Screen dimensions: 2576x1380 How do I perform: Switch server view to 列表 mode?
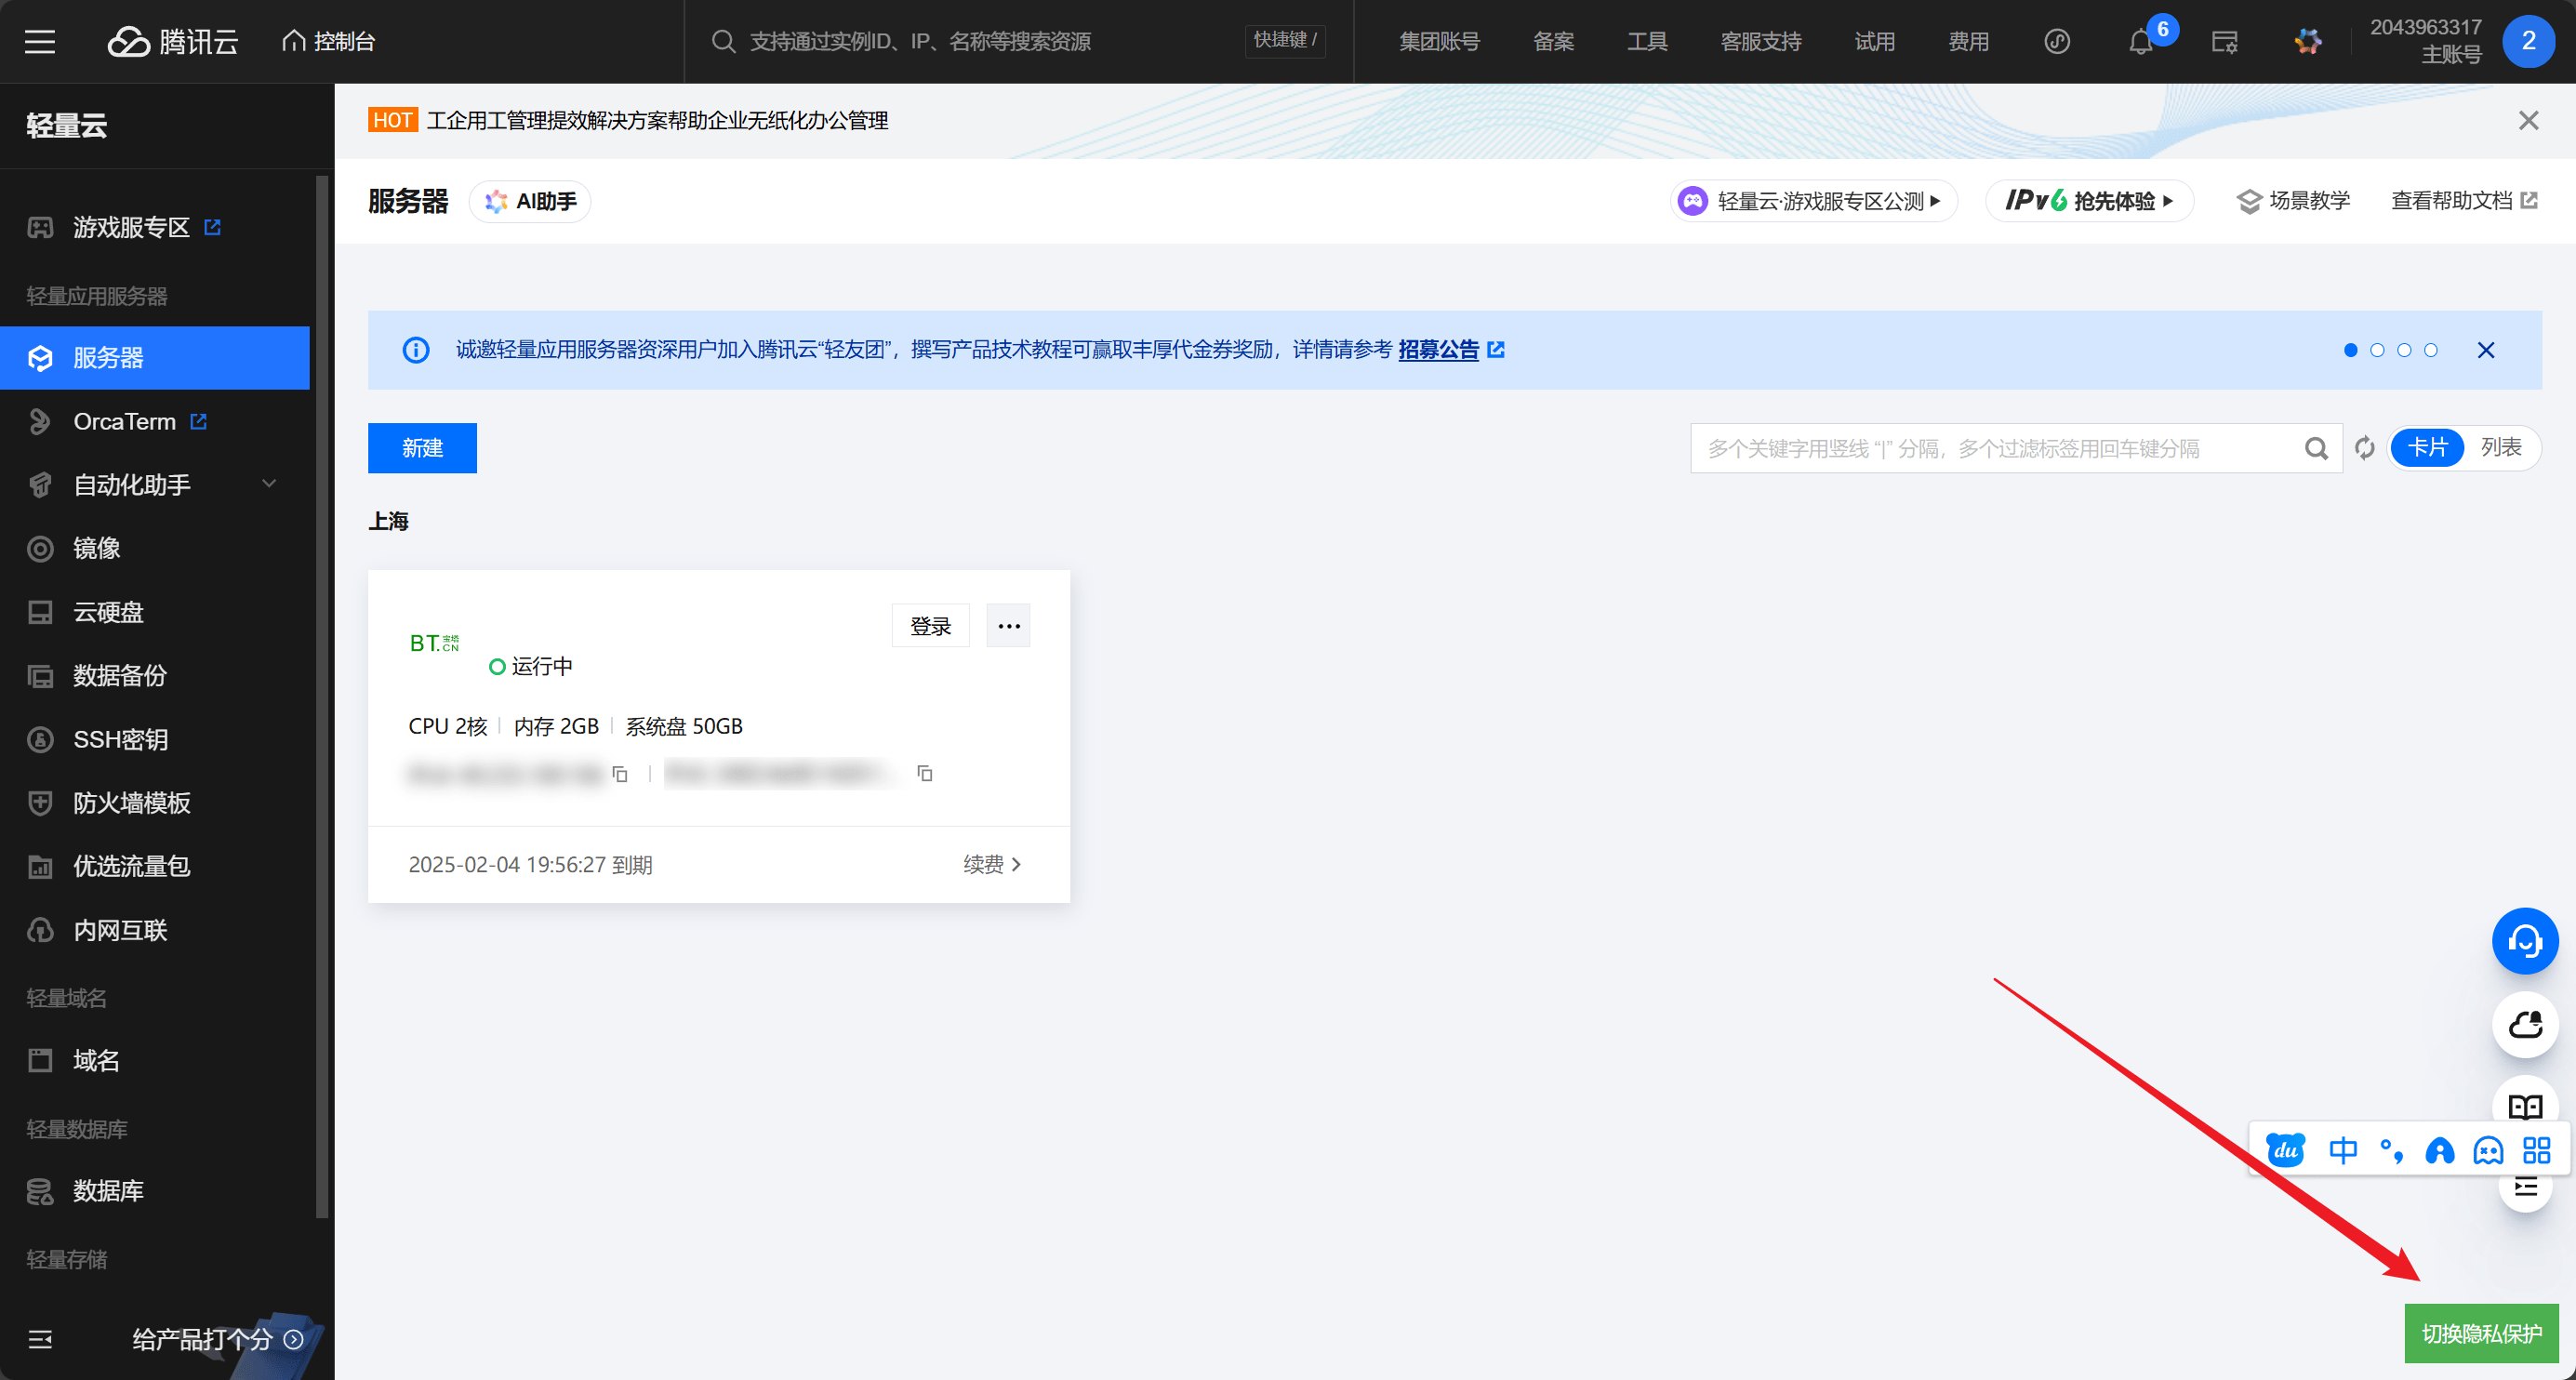click(2500, 447)
